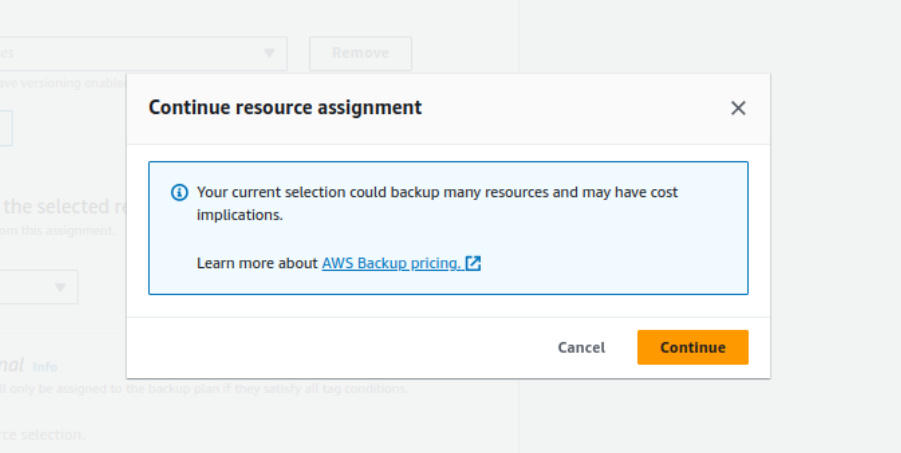901x453 pixels.
Task: Close the Continue resource assignment dialog
Action: coord(738,108)
